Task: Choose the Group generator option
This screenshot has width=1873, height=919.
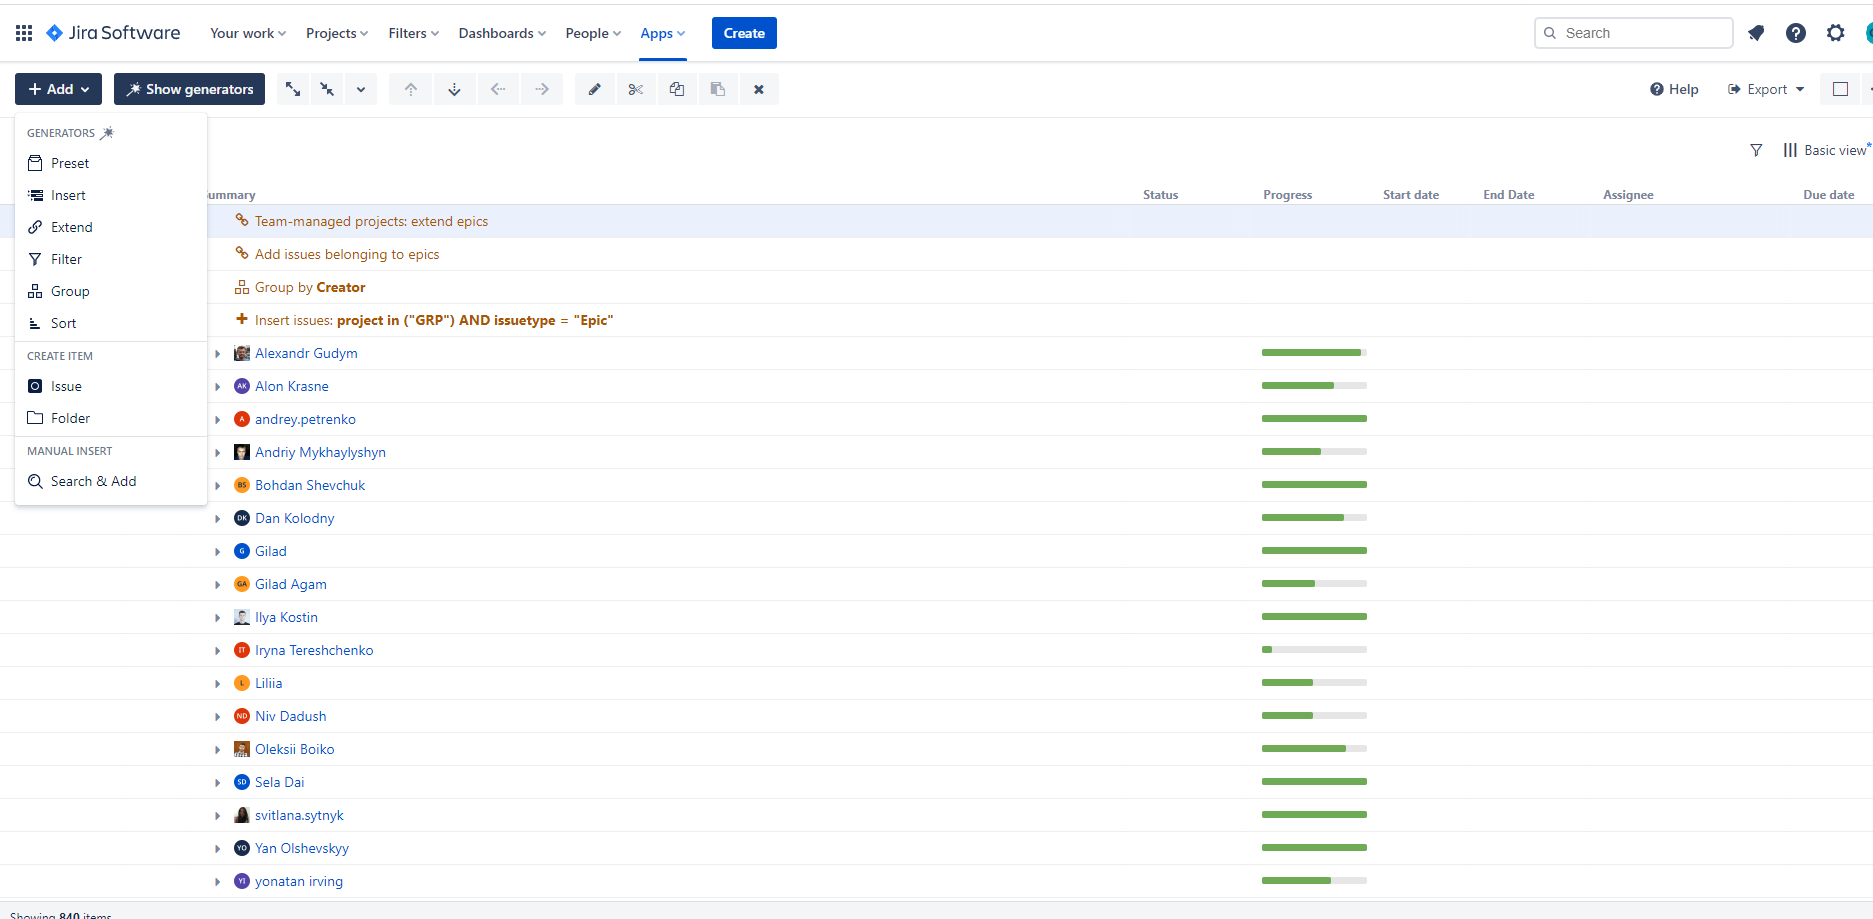Action: (111, 291)
